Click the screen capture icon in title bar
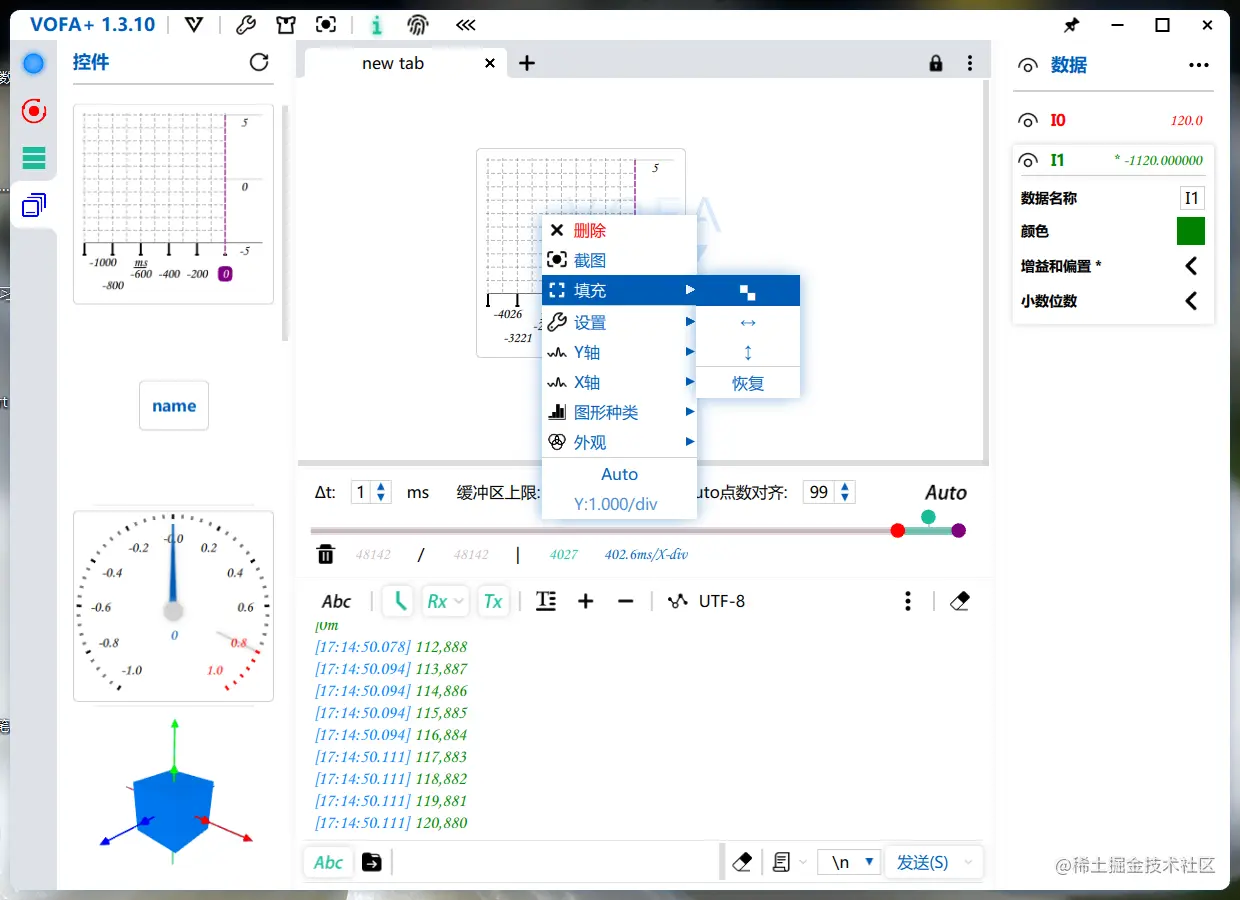Screen dimensions: 1240x900 point(326,24)
